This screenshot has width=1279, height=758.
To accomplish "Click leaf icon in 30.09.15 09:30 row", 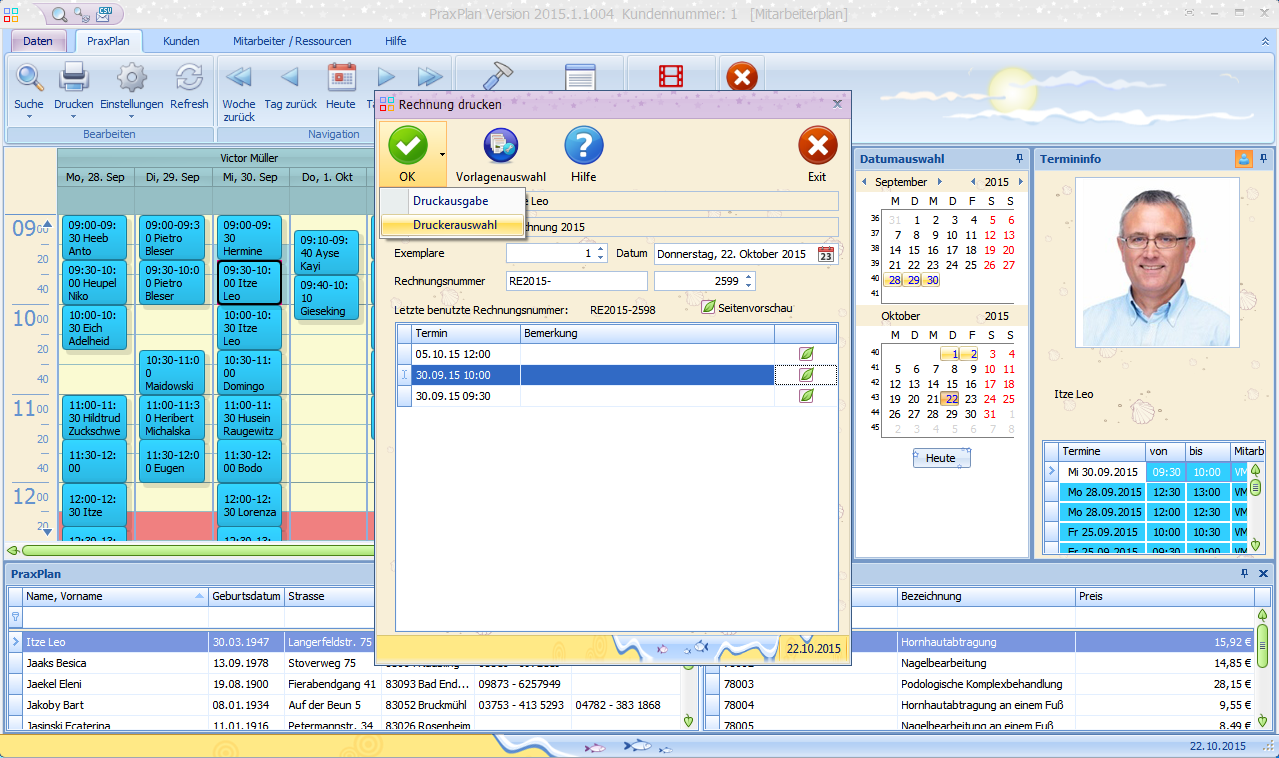I will tap(806, 396).
